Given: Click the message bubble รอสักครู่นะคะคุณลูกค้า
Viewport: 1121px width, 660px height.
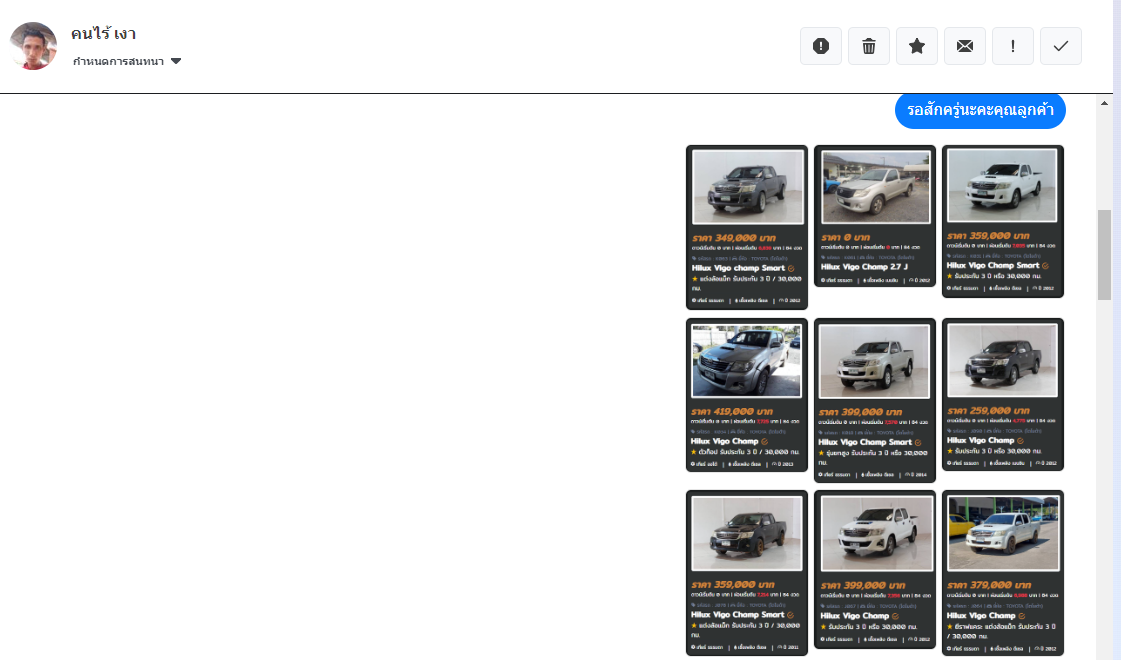Looking at the screenshot, I should (x=980, y=110).
